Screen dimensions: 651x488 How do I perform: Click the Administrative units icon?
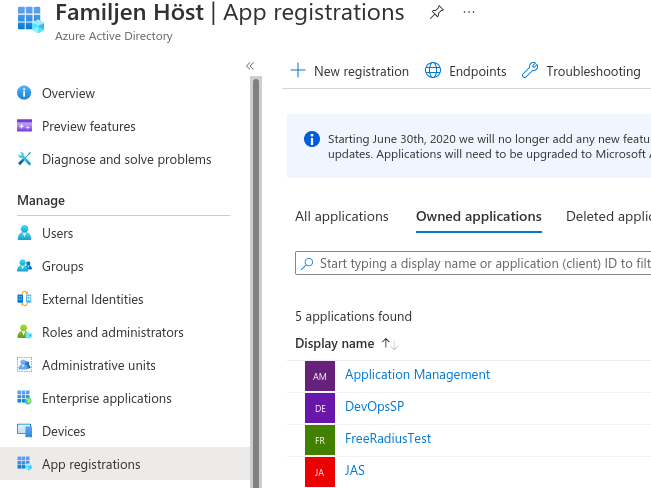[x=24, y=365]
